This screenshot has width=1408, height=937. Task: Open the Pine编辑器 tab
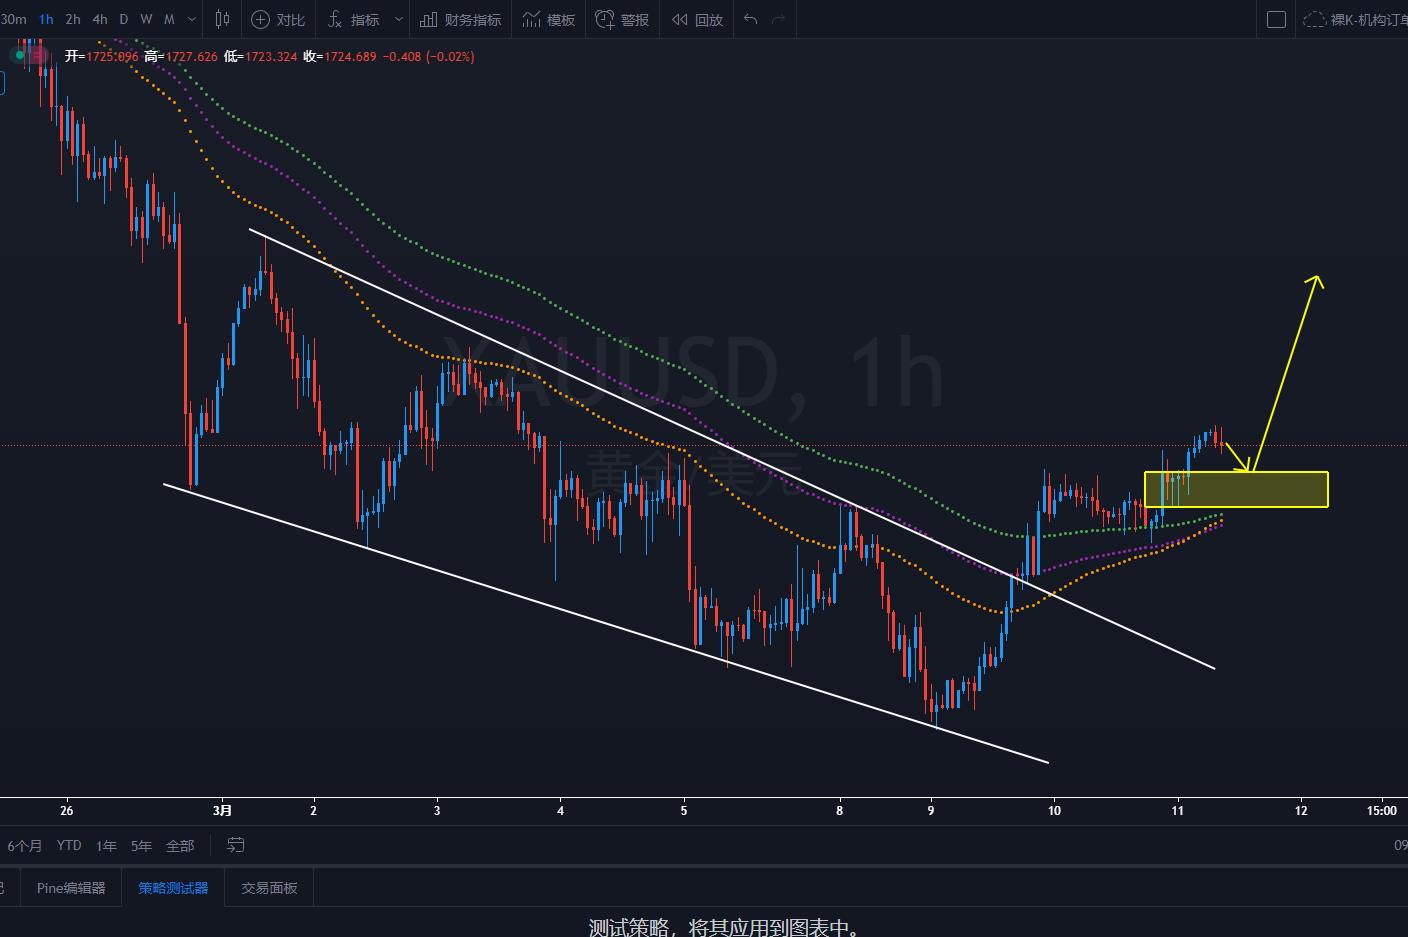click(x=71, y=888)
